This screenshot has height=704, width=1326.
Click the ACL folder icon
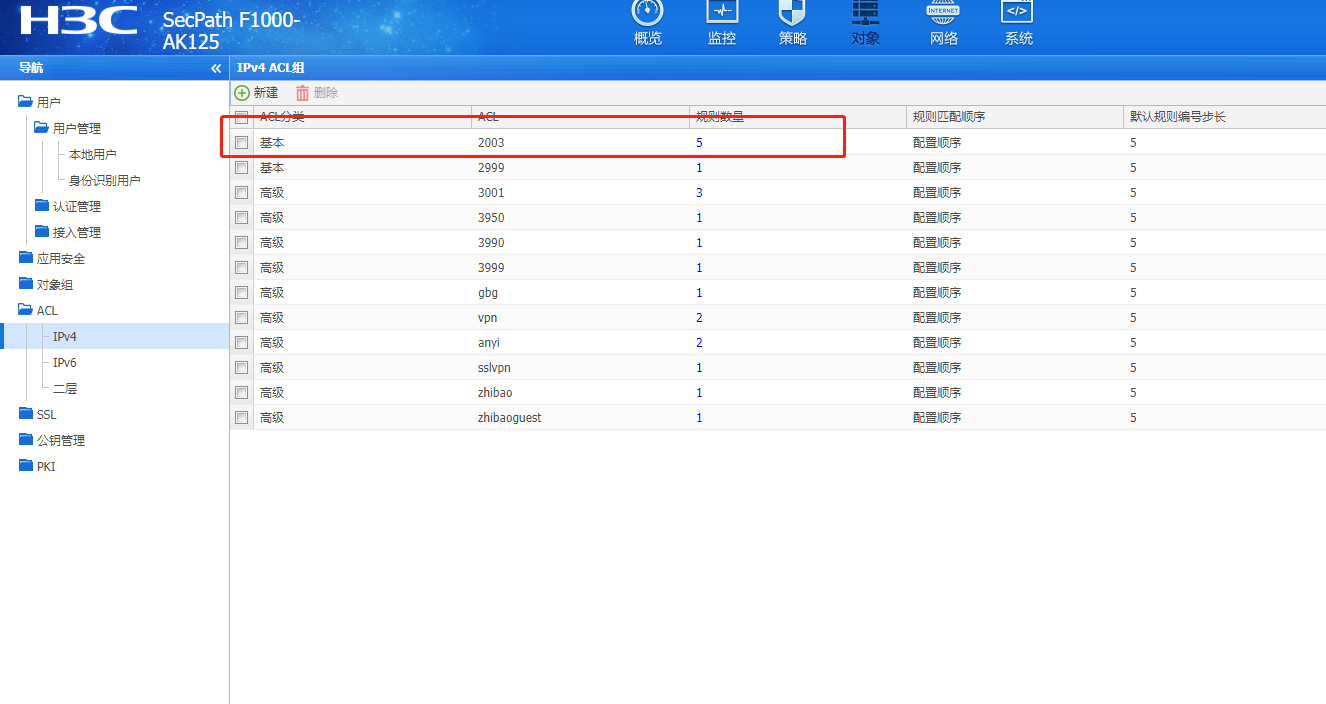point(25,309)
